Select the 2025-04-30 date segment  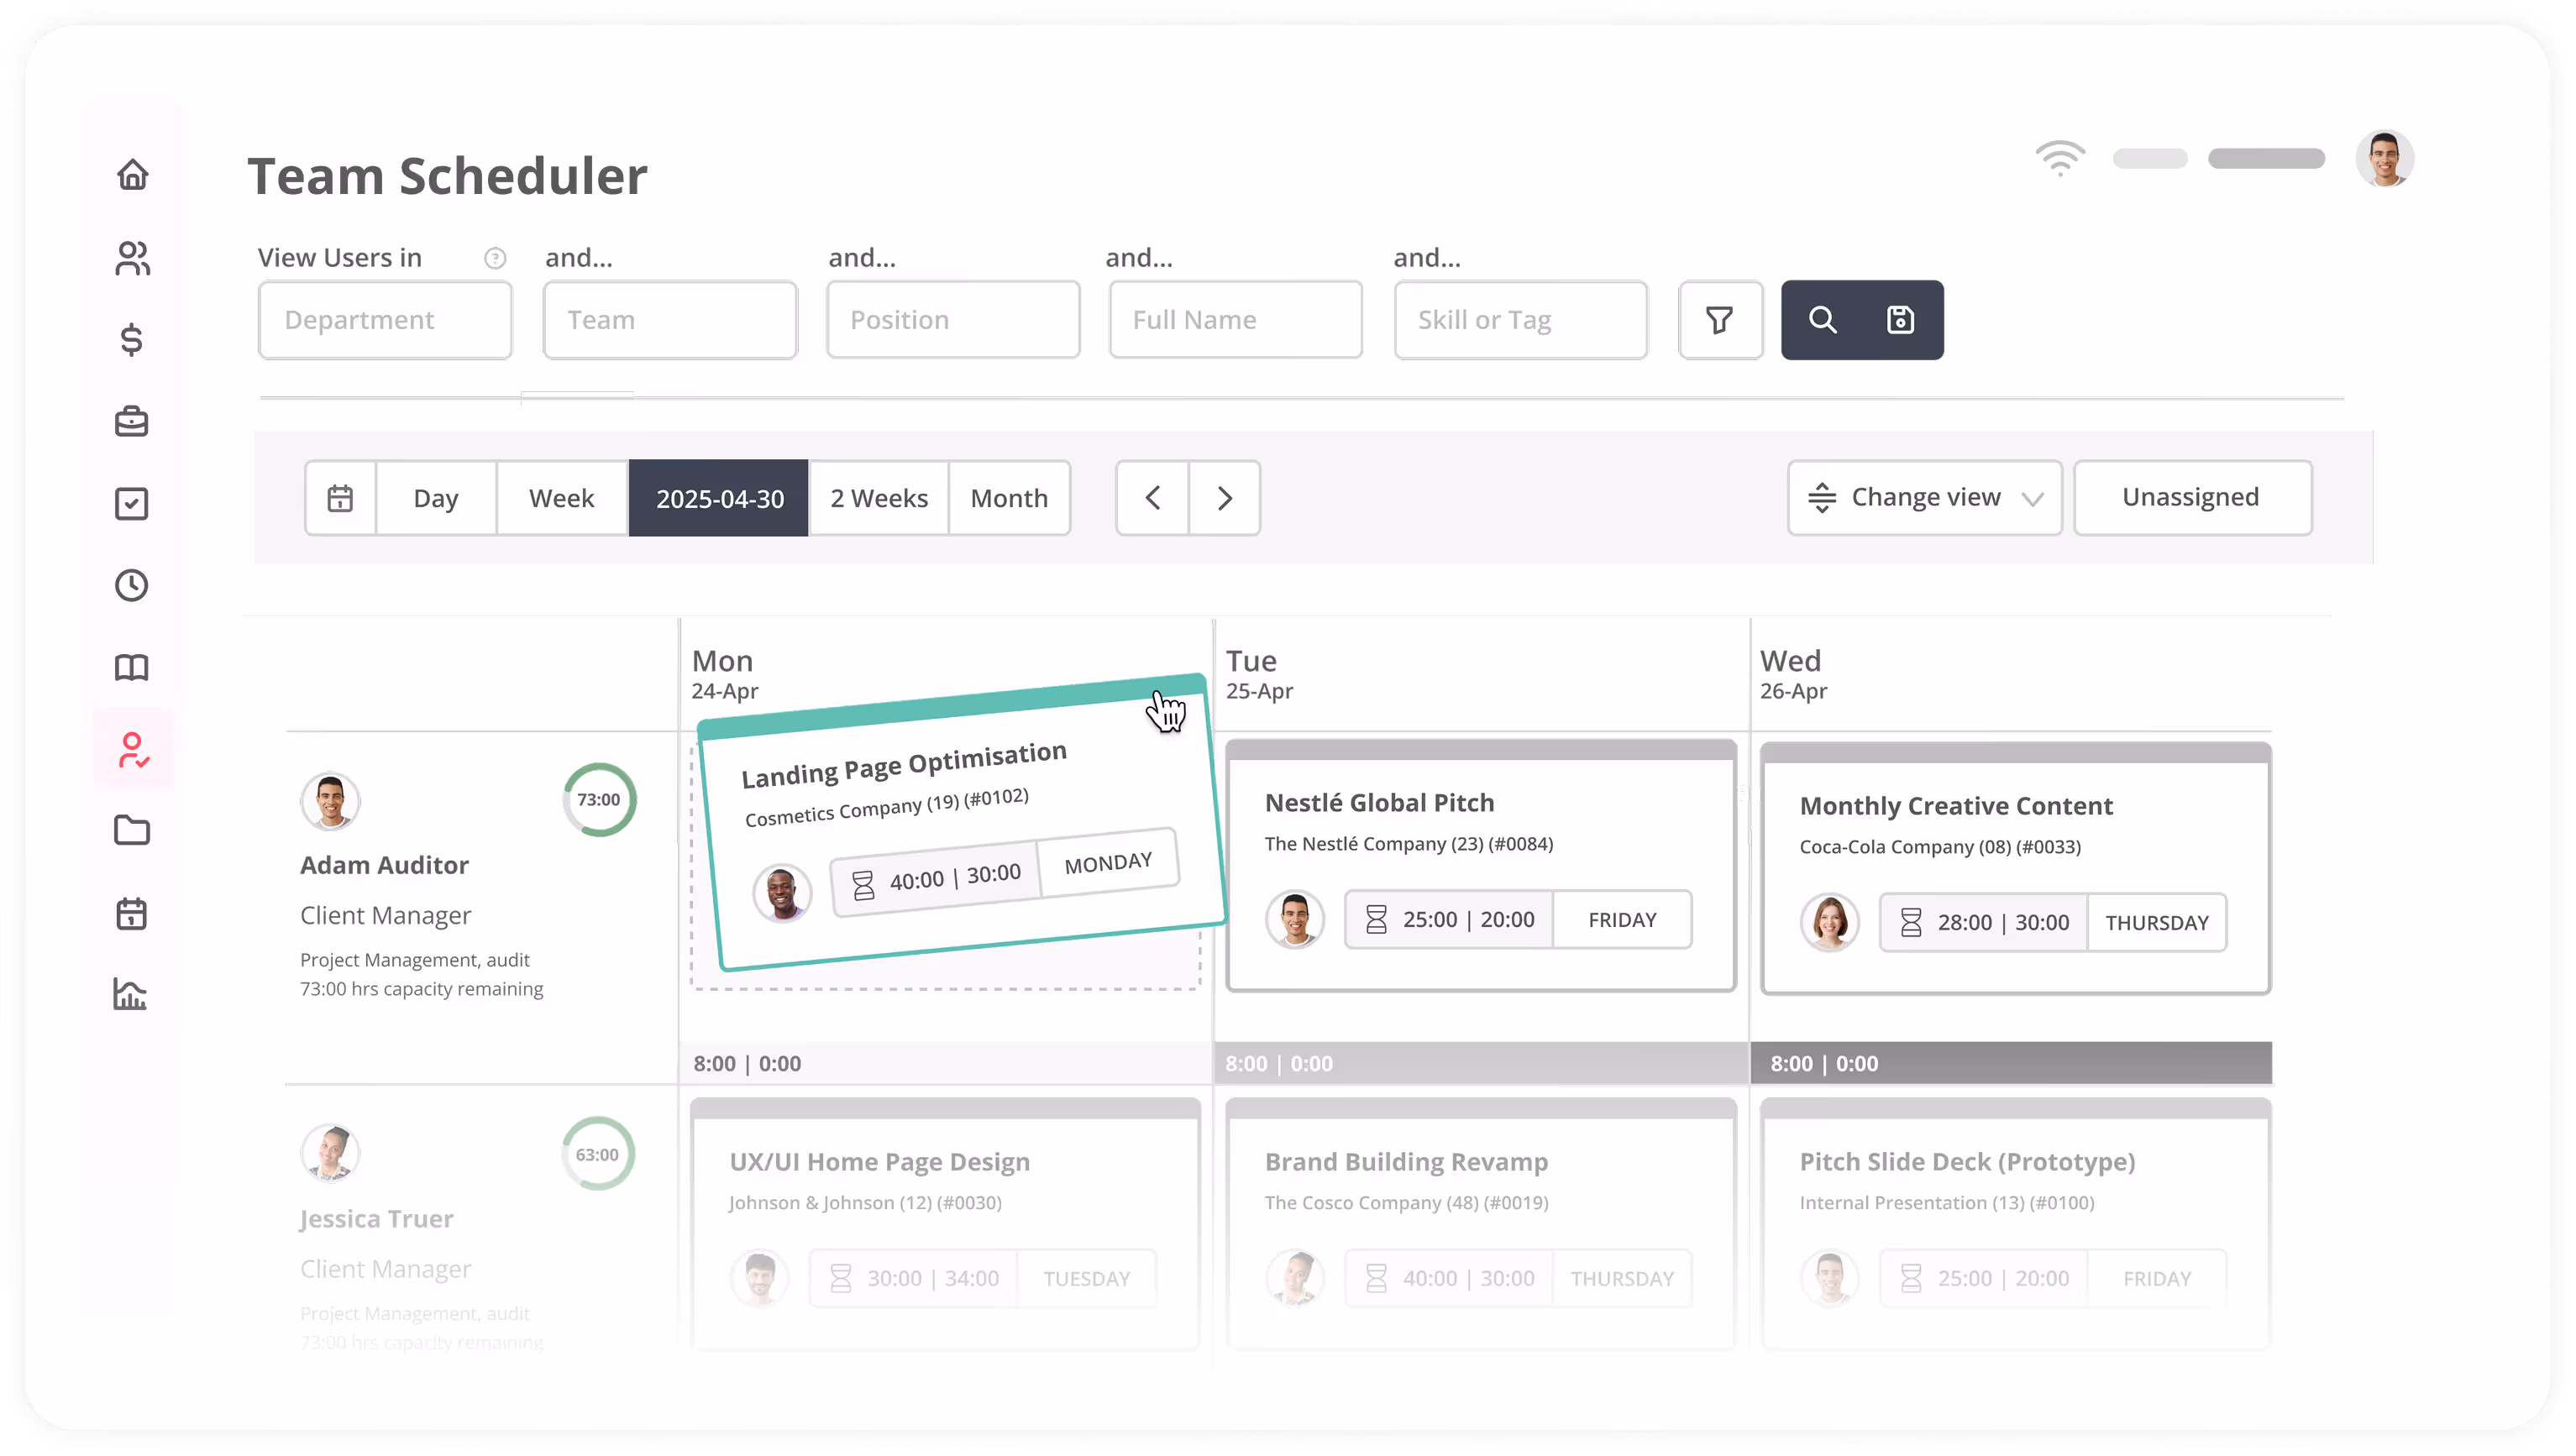click(x=718, y=498)
